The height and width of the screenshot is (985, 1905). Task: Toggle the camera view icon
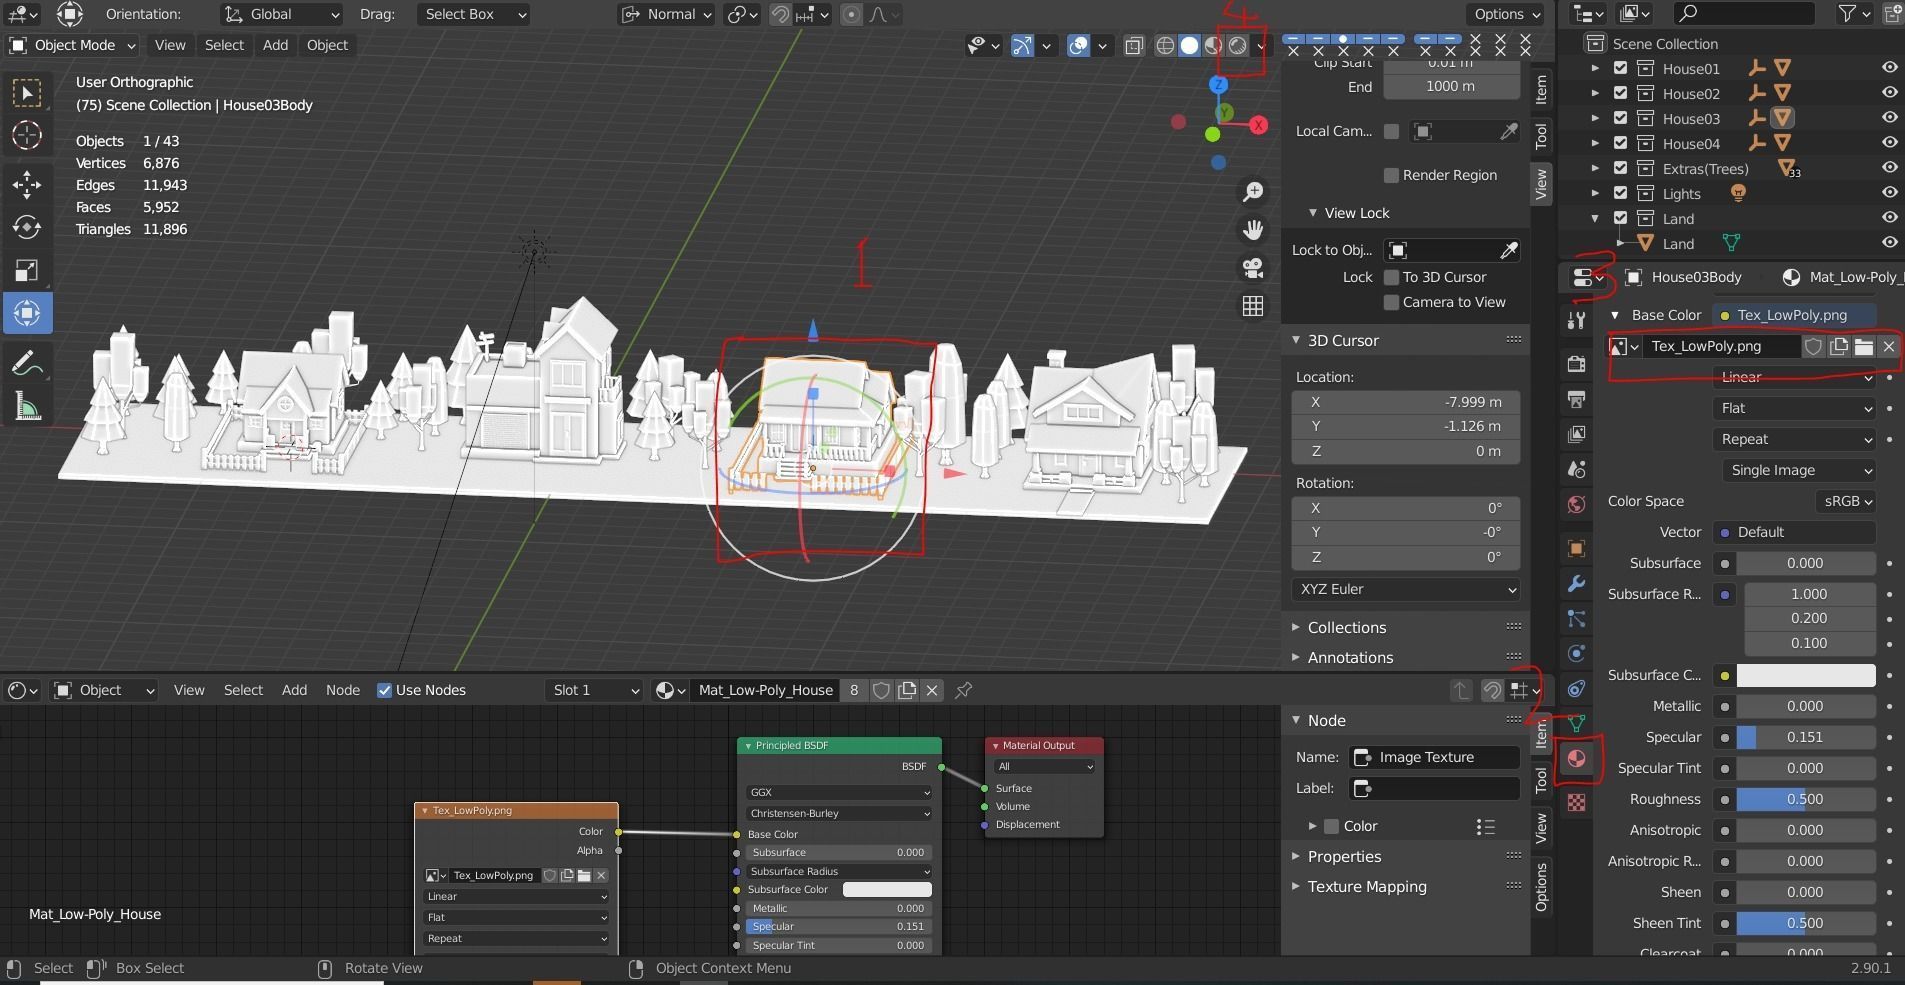1253,267
